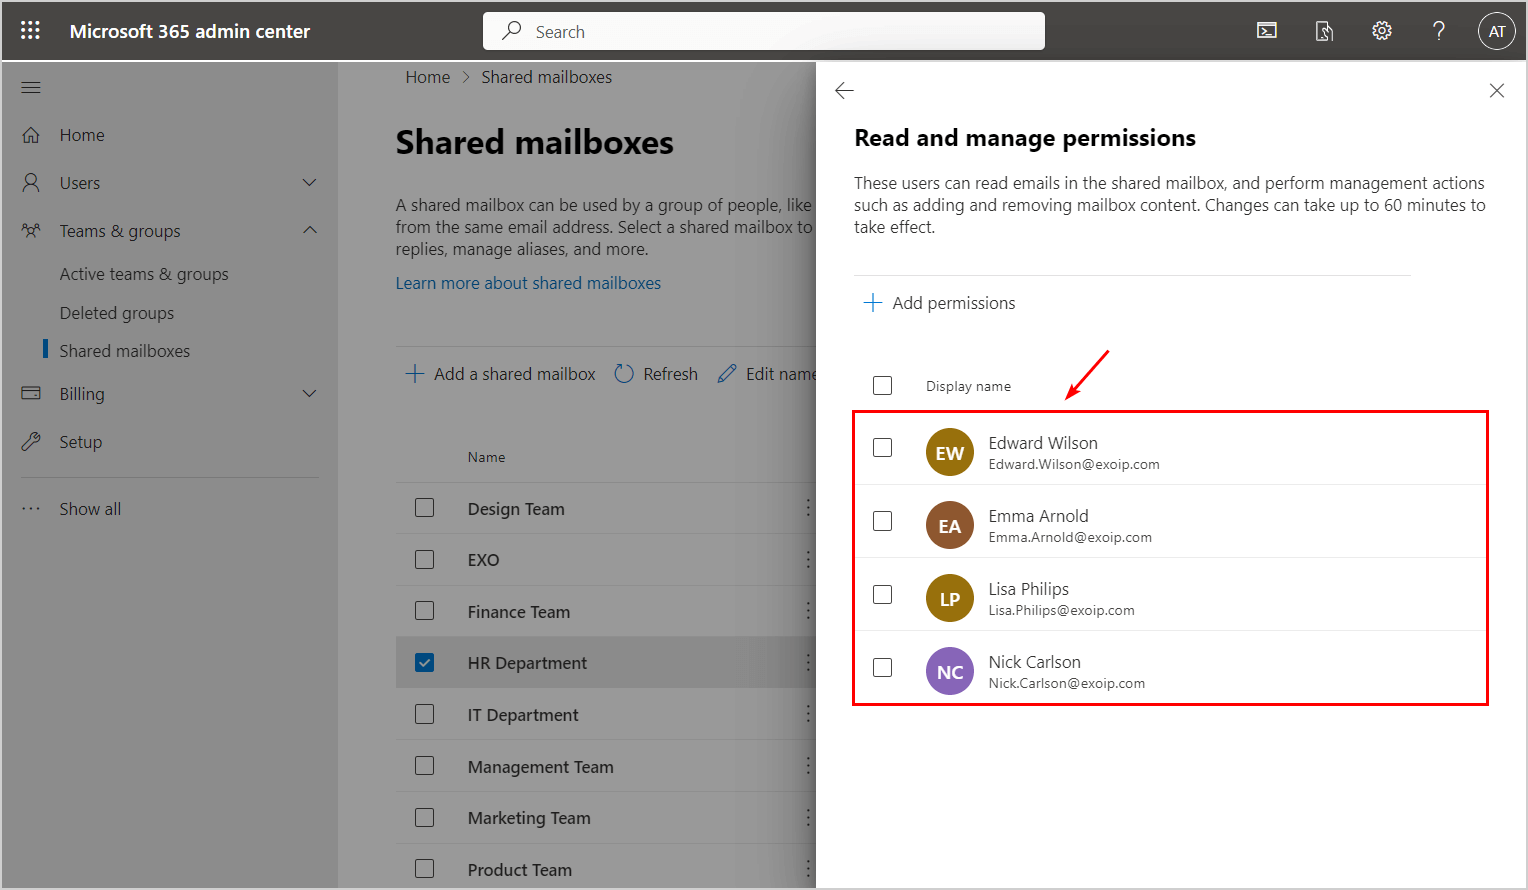Check the EXO mailbox checkbox

(x=425, y=559)
